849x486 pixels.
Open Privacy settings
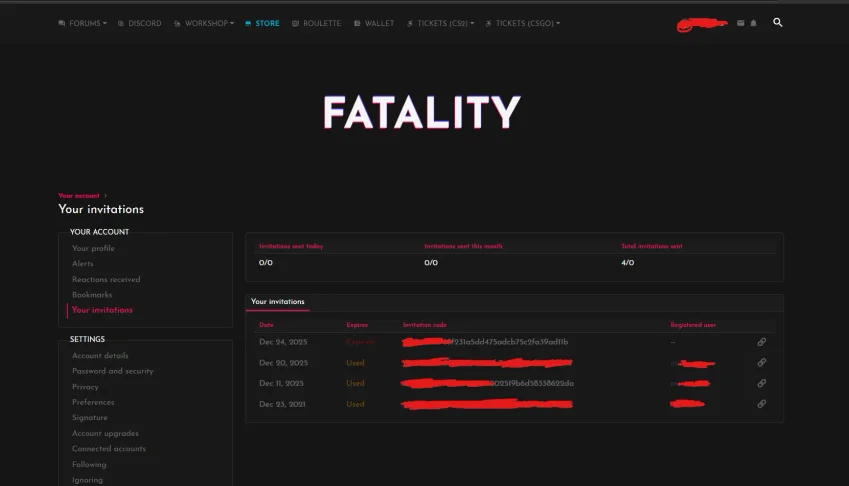pyautogui.click(x=85, y=387)
